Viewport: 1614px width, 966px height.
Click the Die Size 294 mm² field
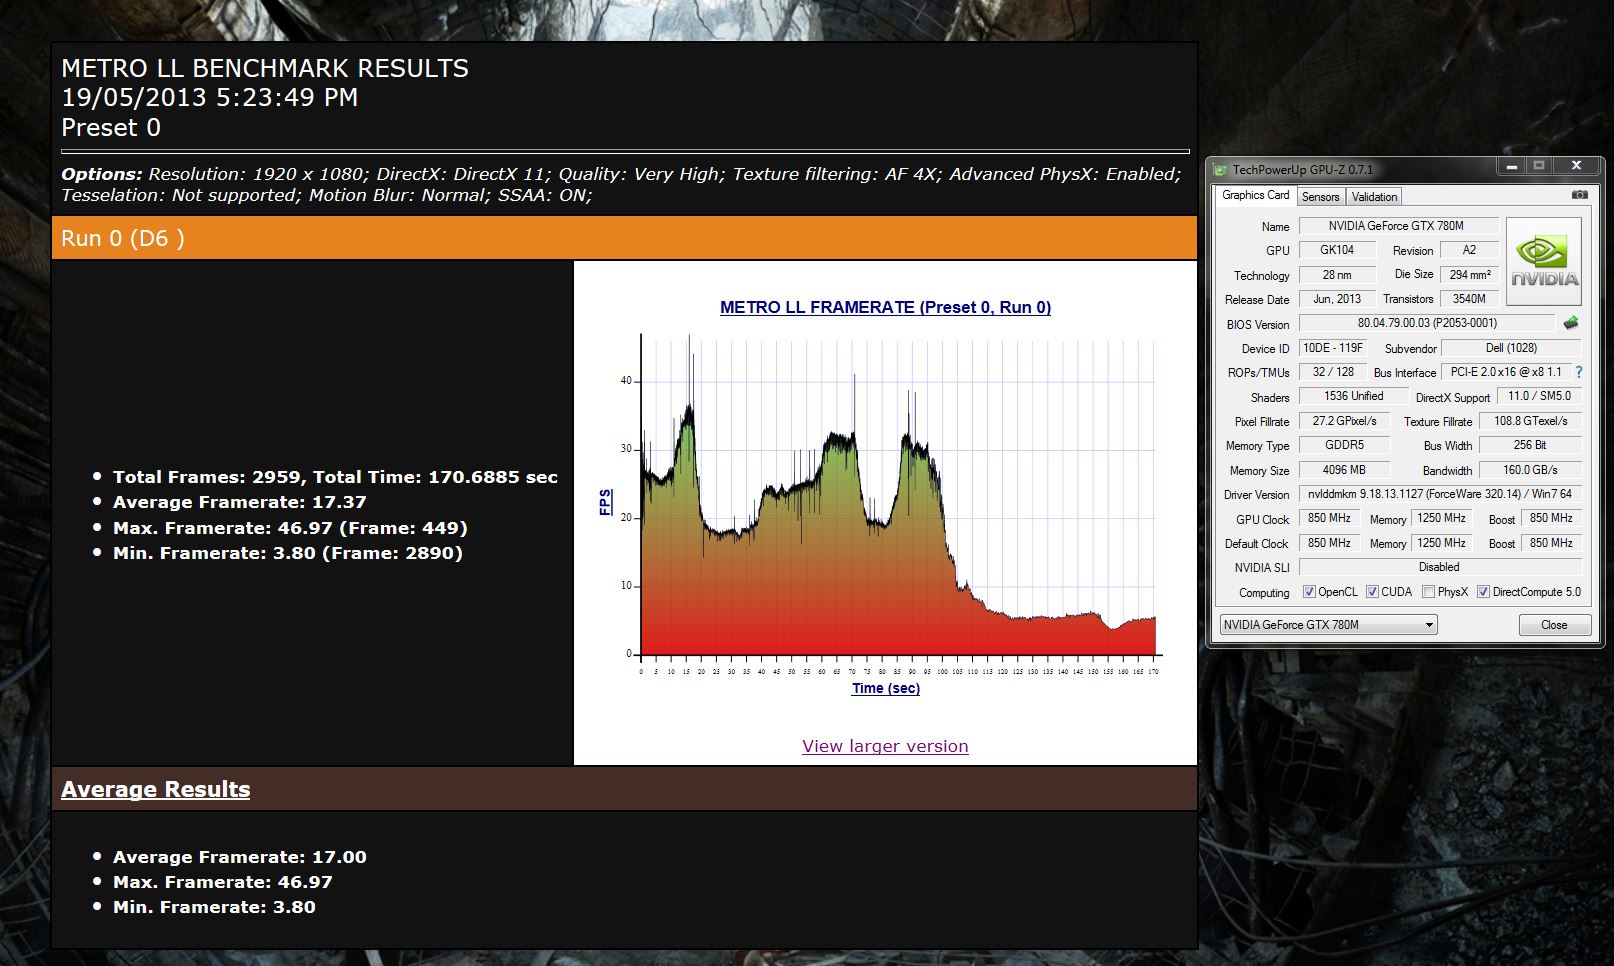(1469, 274)
